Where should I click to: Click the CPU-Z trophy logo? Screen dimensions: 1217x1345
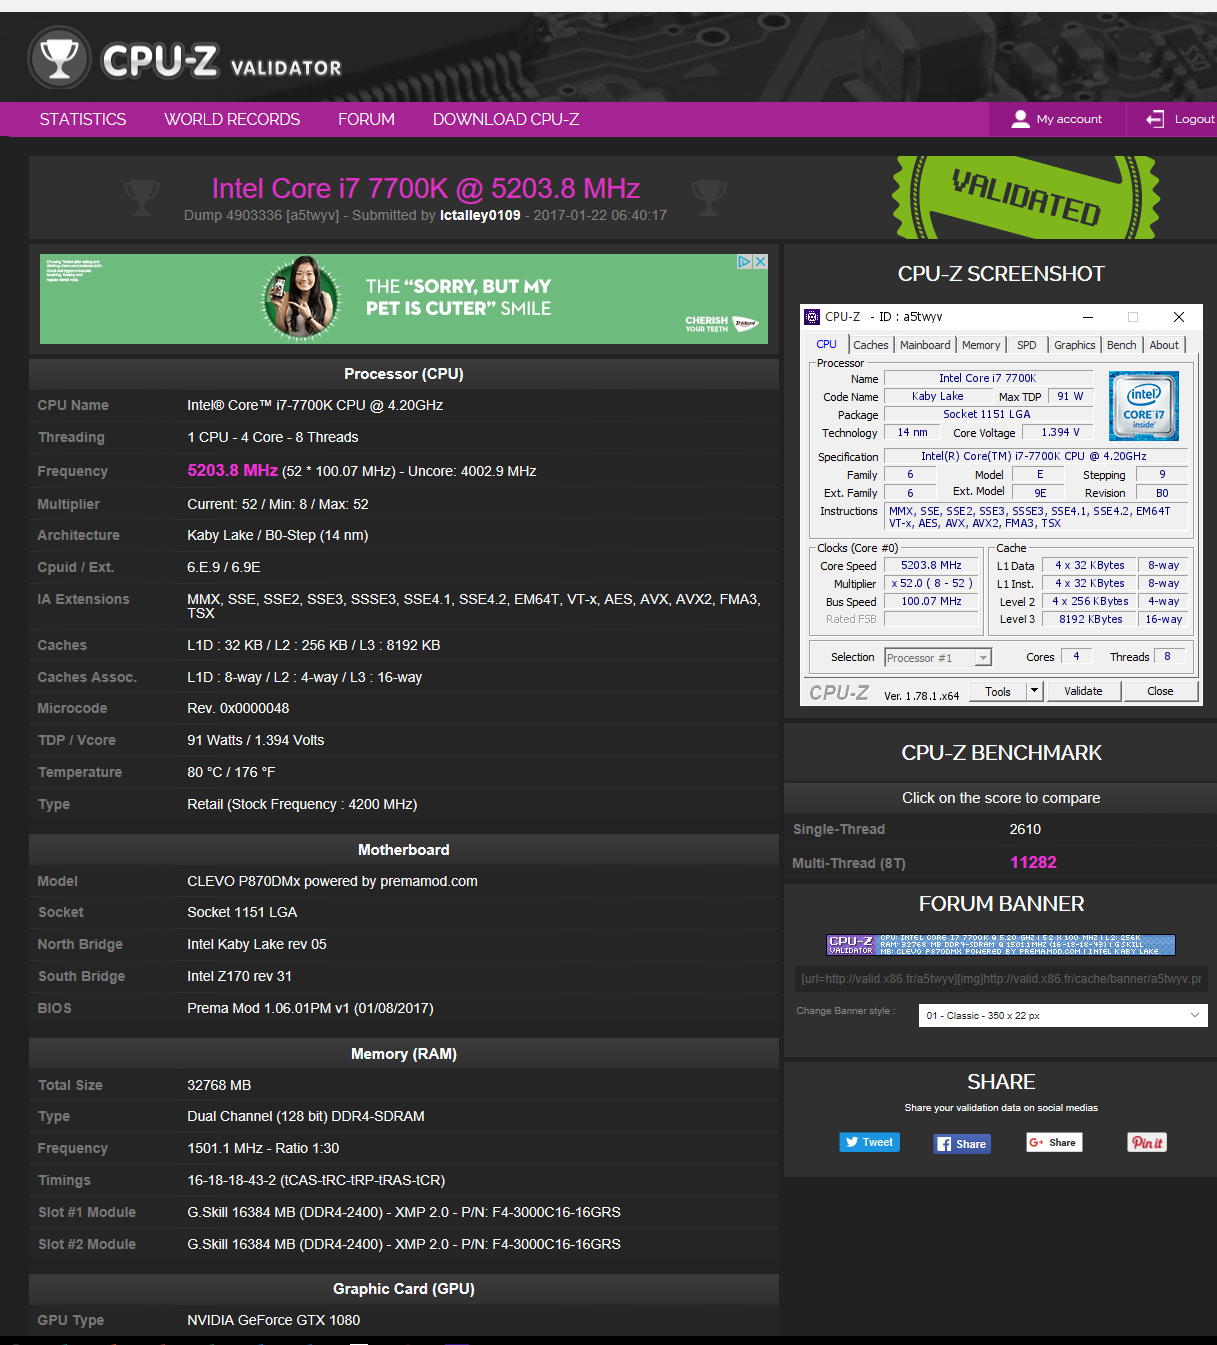coord(60,57)
